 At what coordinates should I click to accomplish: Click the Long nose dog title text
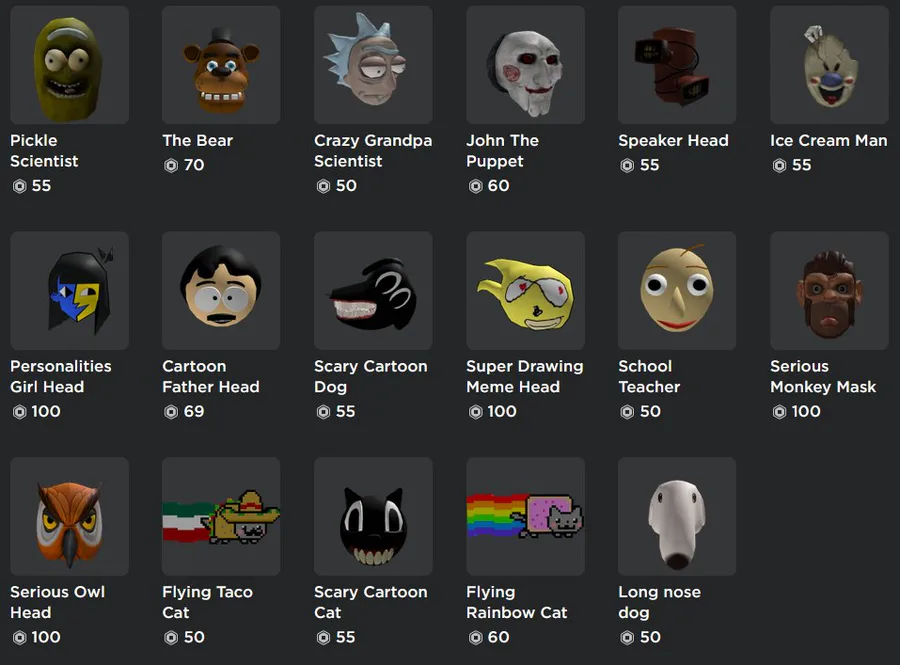(660, 602)
